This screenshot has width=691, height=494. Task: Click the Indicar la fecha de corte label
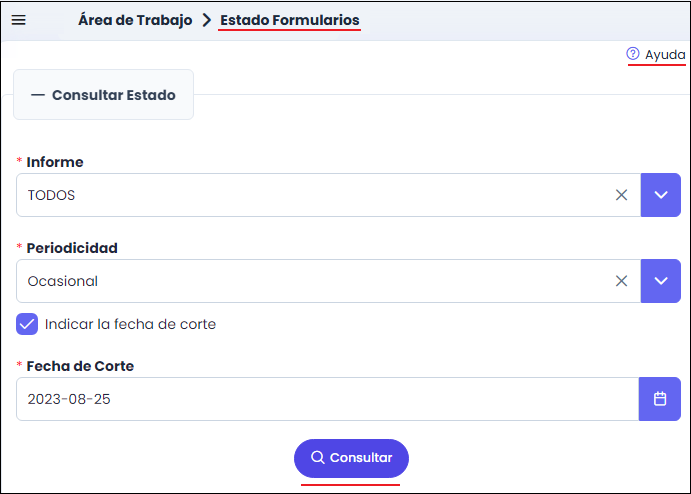tap(130, 324)
